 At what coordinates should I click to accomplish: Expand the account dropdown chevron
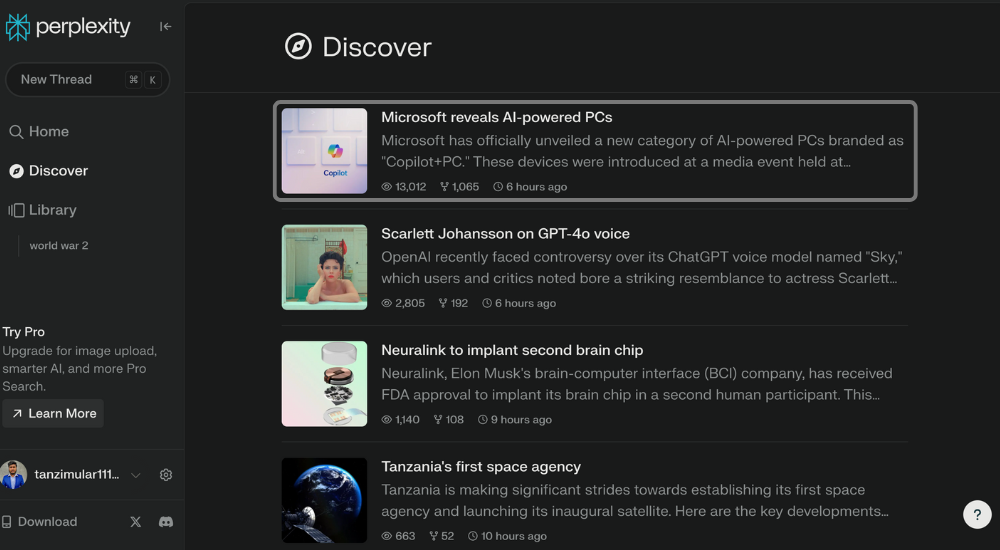(135, 475)
